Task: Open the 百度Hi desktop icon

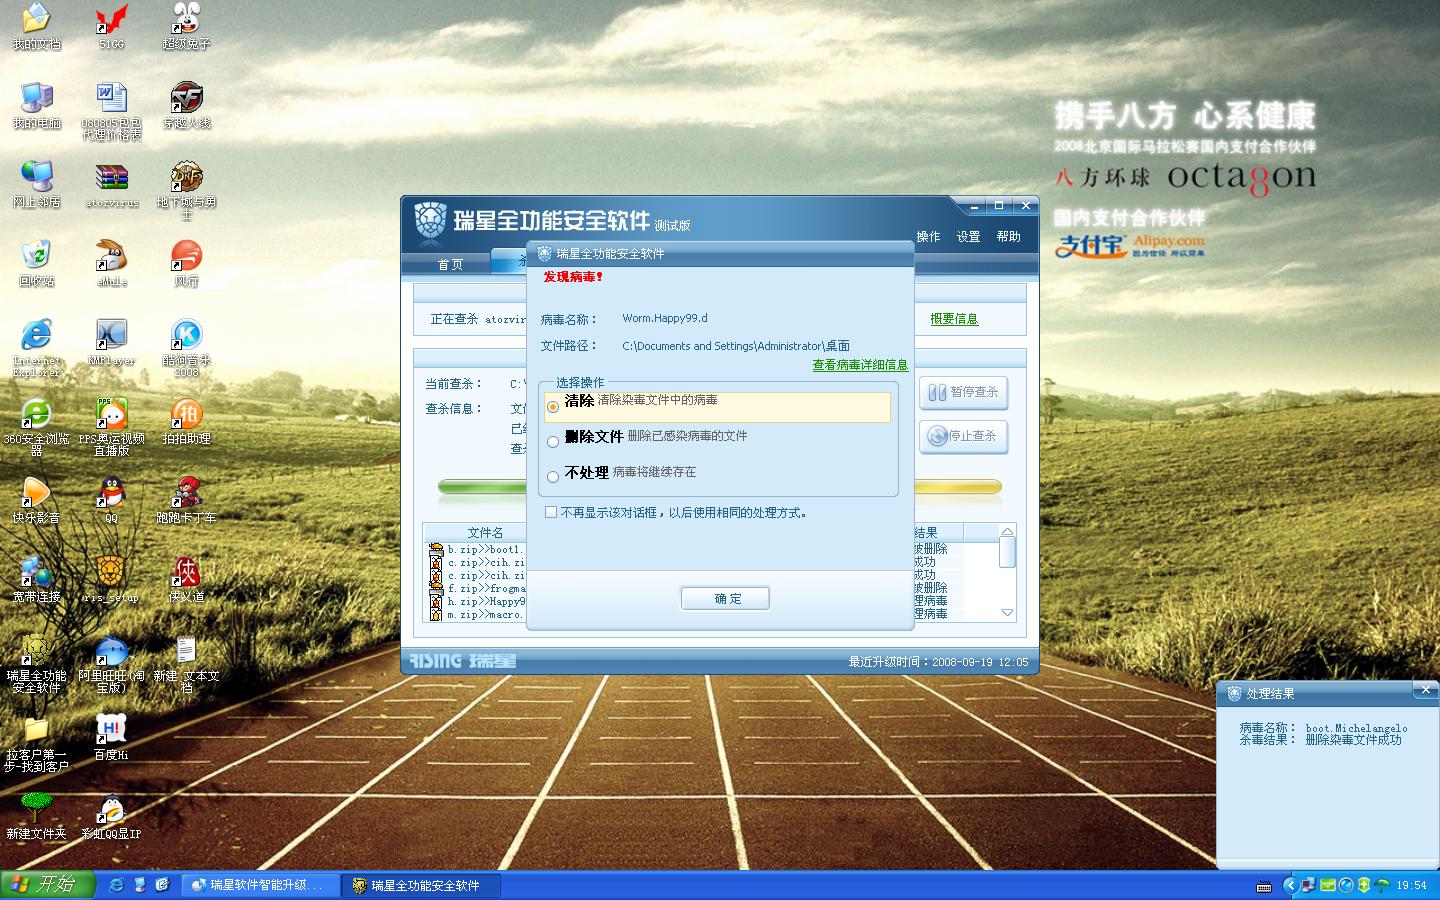Action: pos(111,738)
